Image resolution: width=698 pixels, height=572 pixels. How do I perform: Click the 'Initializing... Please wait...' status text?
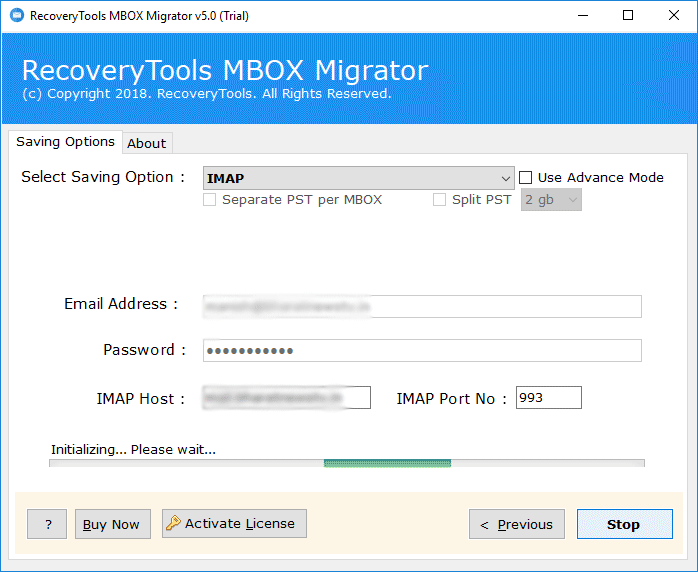(133, 450)
